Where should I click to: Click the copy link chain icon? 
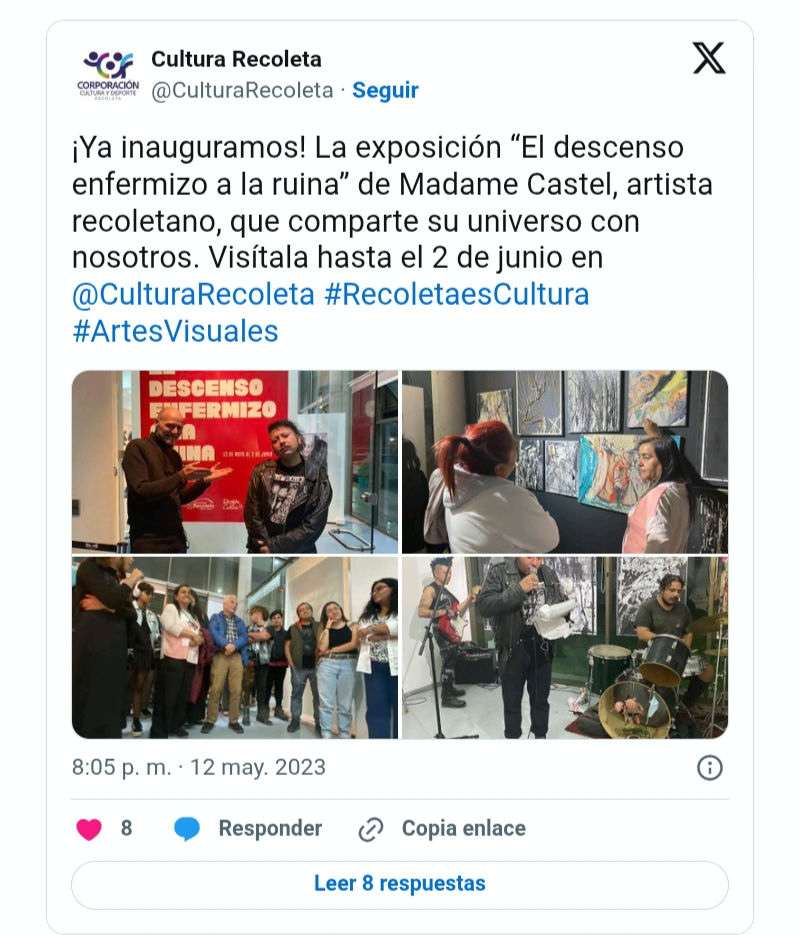click(370, 829)
